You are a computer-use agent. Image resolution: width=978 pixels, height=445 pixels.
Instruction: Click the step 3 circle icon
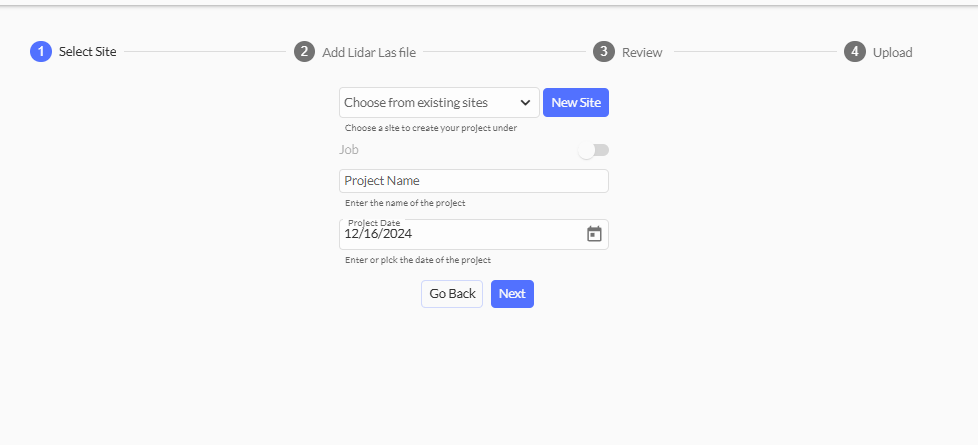tap(603, 52)
